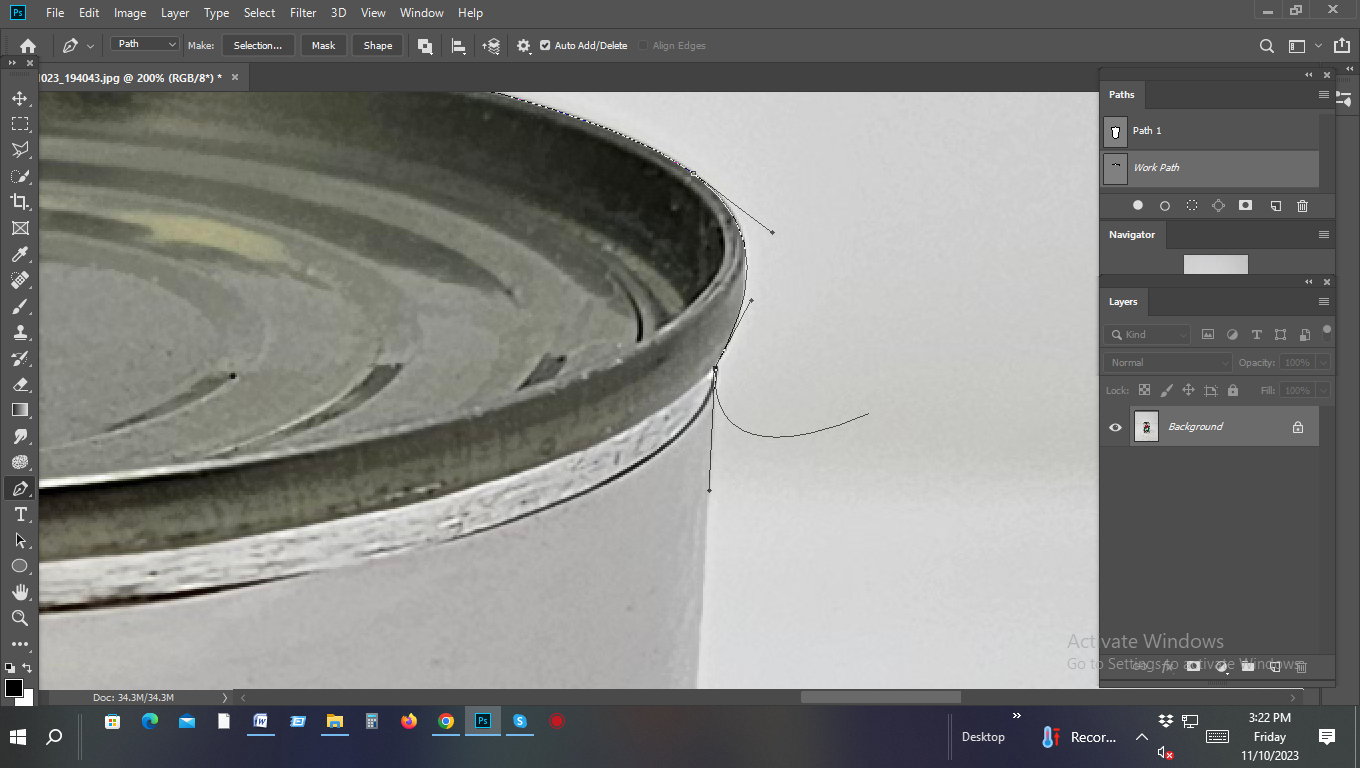Screen dimensions: 1360x768
Task: Toggle prevent artboard auto-nesting lock
Action: (1210, 390)
